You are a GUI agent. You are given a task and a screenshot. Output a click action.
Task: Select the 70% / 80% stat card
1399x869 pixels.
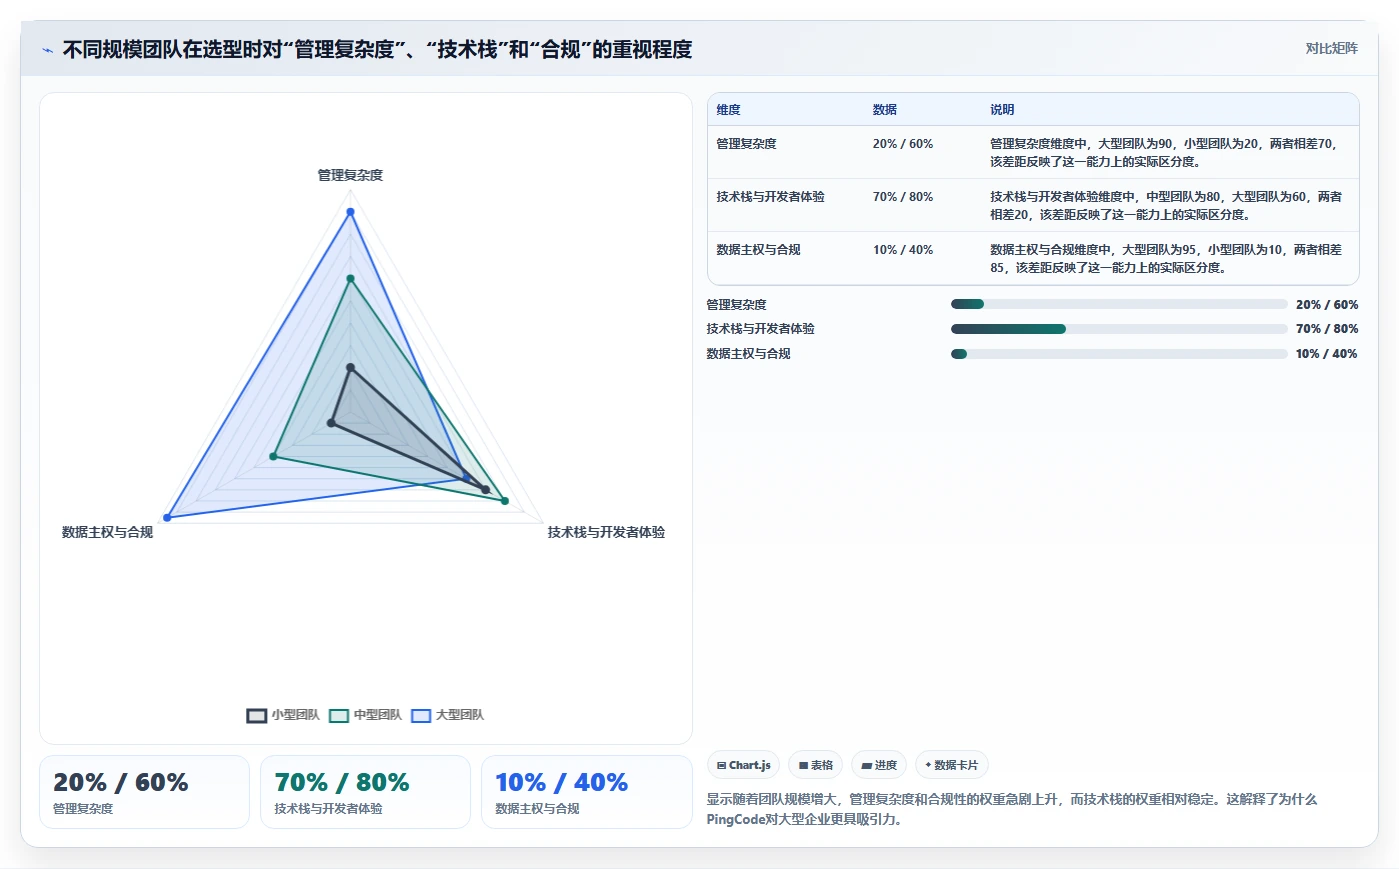click(365, 792)
